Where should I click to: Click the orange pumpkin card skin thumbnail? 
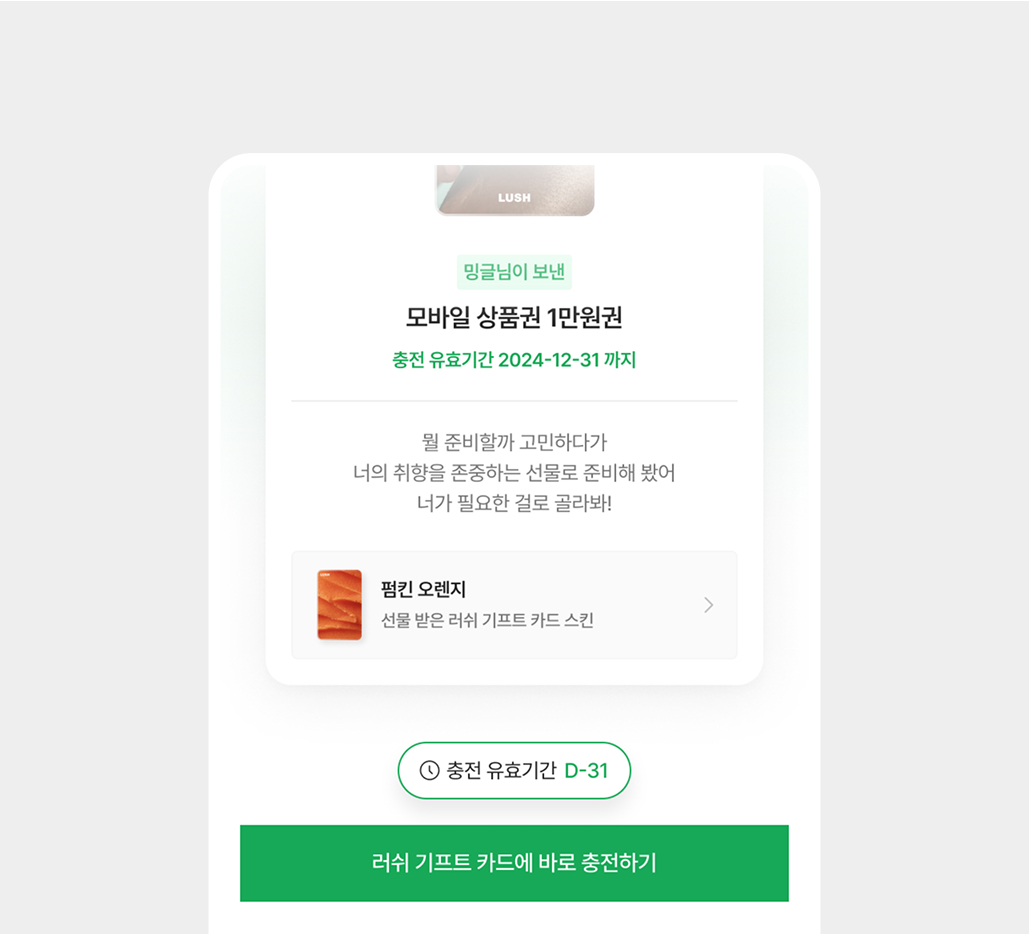click(339, 605)
